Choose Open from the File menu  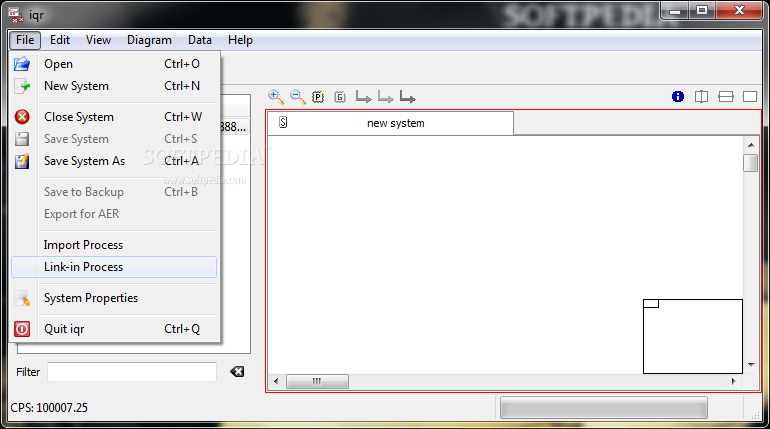(x=114, y=64)
